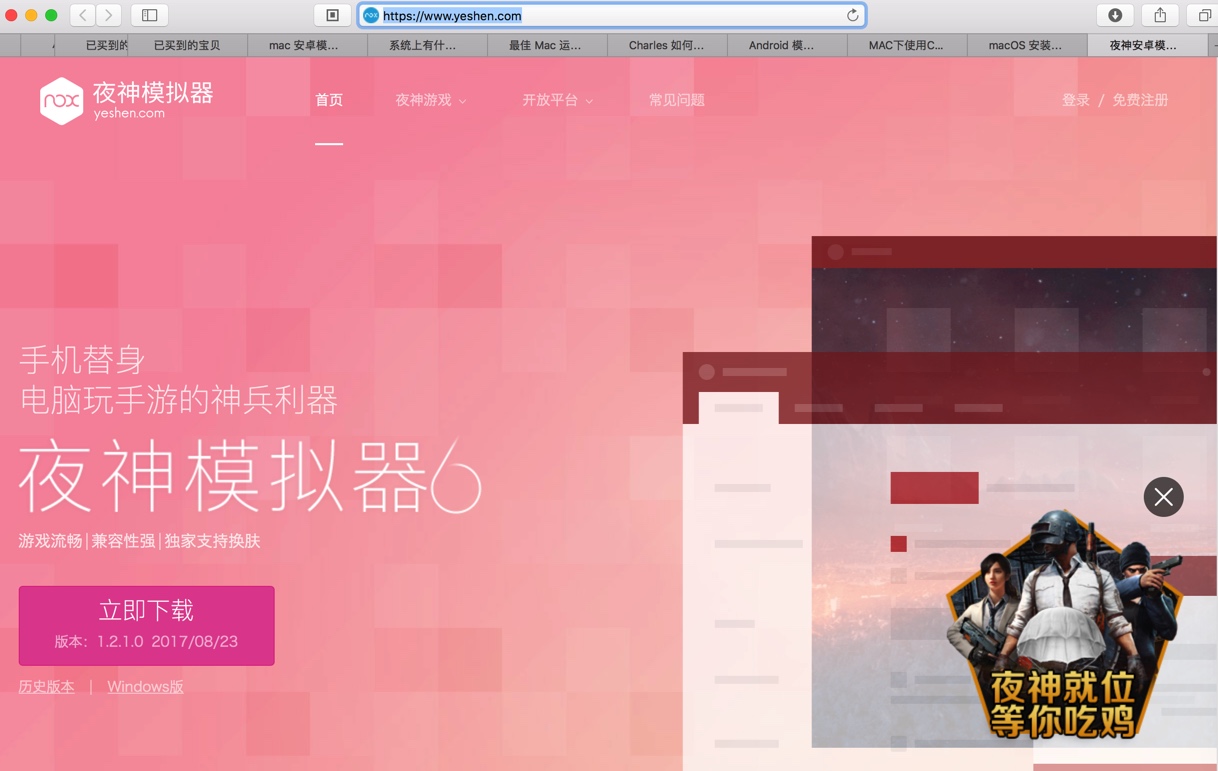Image resolution: width=1218 pixels, height=771 pixels.
Task: Click the 免费注册 link
Action: click(1140, 100)
